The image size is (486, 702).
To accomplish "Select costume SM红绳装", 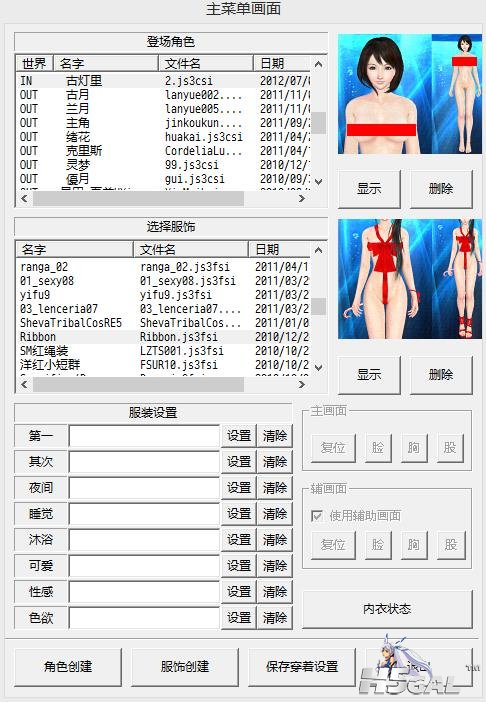I will point(163,351).
